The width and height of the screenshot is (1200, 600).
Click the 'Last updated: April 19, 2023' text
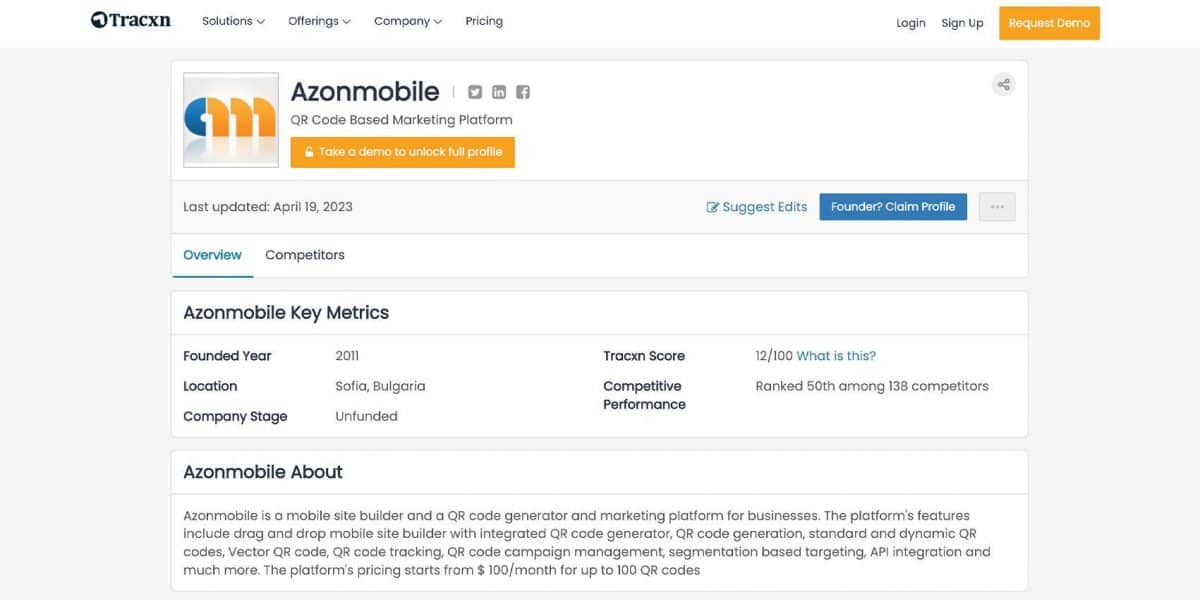268,207
